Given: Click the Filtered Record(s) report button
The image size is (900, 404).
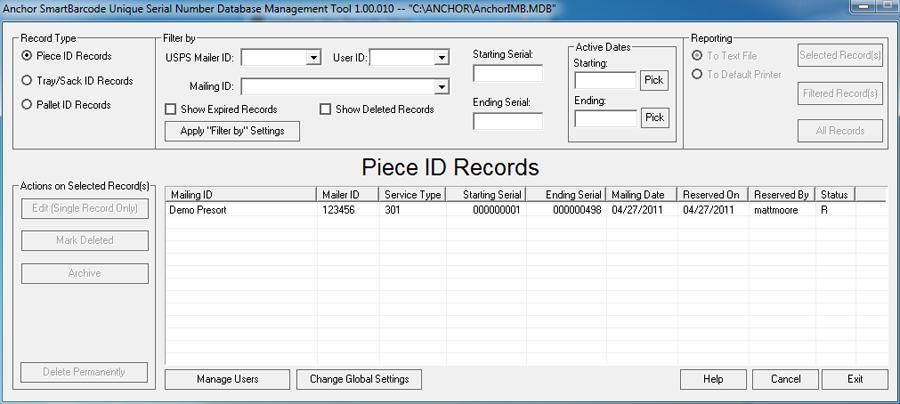Looking at the screenshot, I should 840,94.
